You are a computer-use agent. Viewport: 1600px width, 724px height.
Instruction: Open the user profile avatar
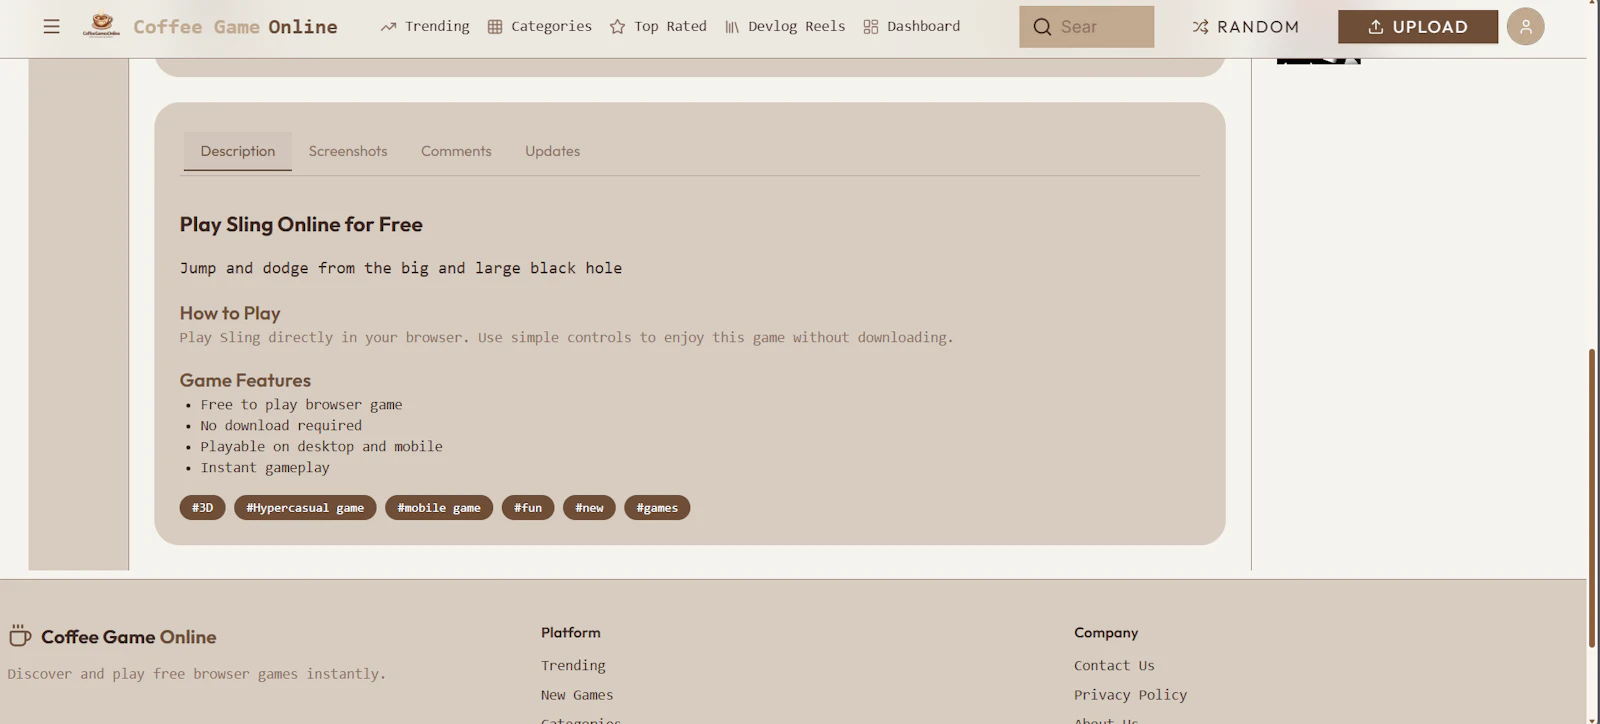(1525, 27)
